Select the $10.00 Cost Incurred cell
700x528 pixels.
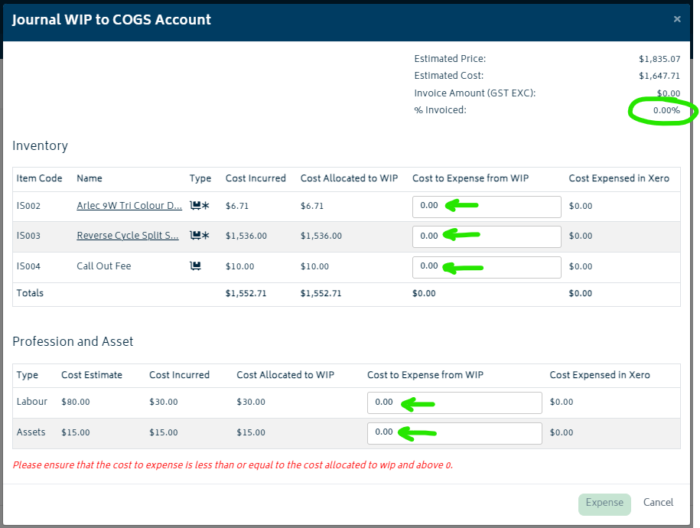(x=240, y=266)
